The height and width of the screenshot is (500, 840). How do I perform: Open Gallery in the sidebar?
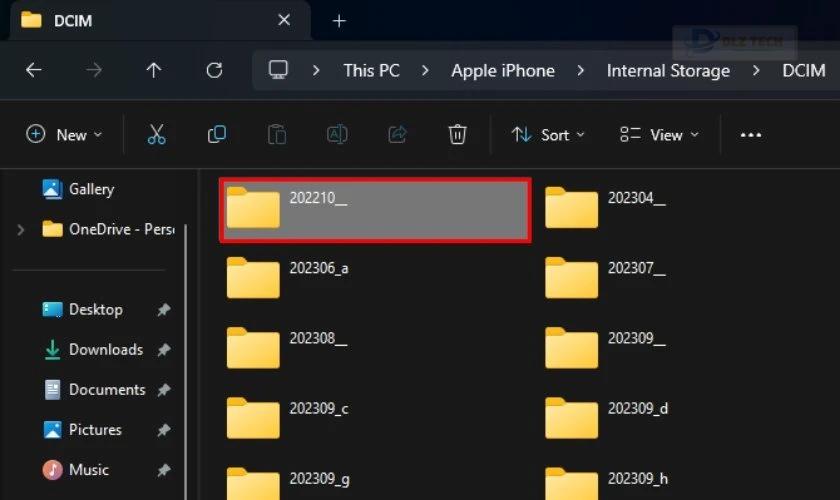pos(79,189)
